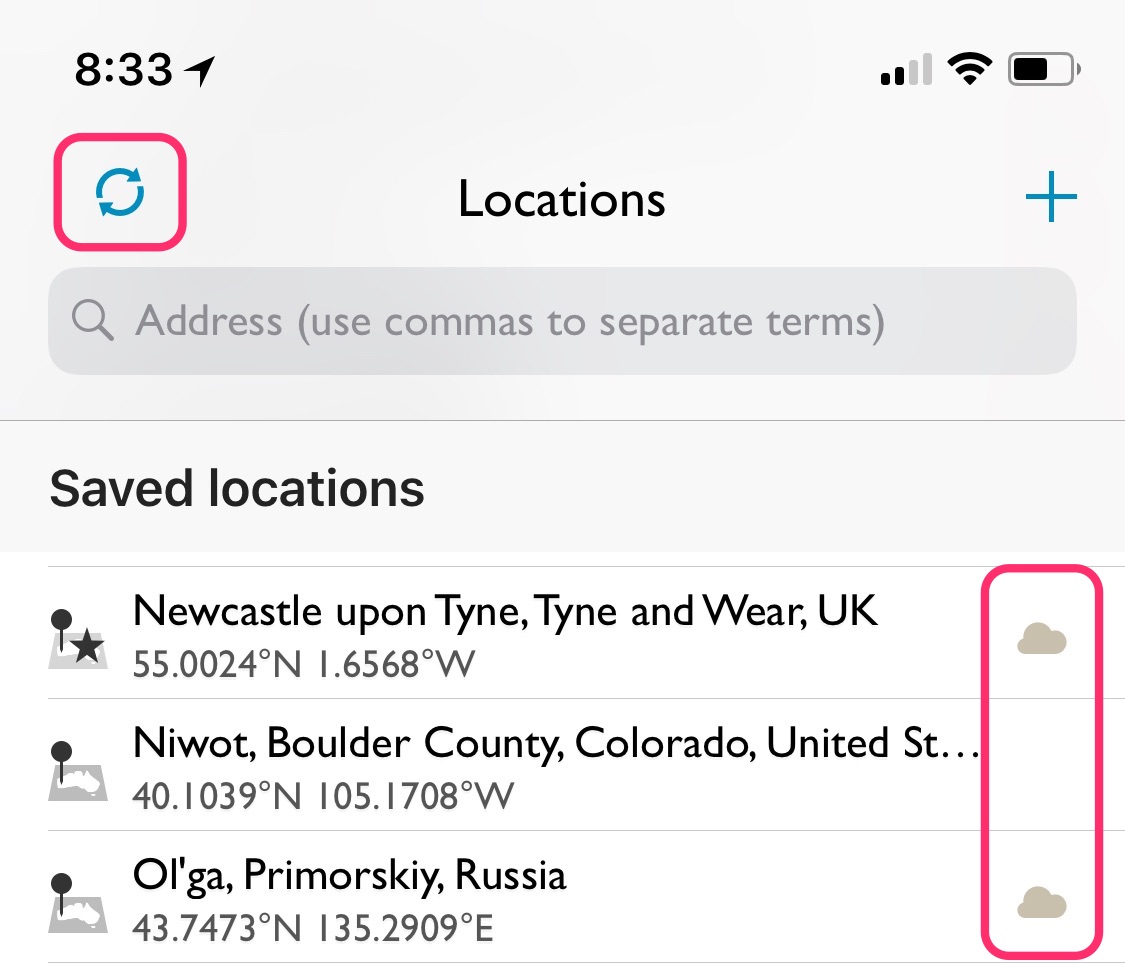
Task: Click the Address search field
Action: (x=562, y=321)
